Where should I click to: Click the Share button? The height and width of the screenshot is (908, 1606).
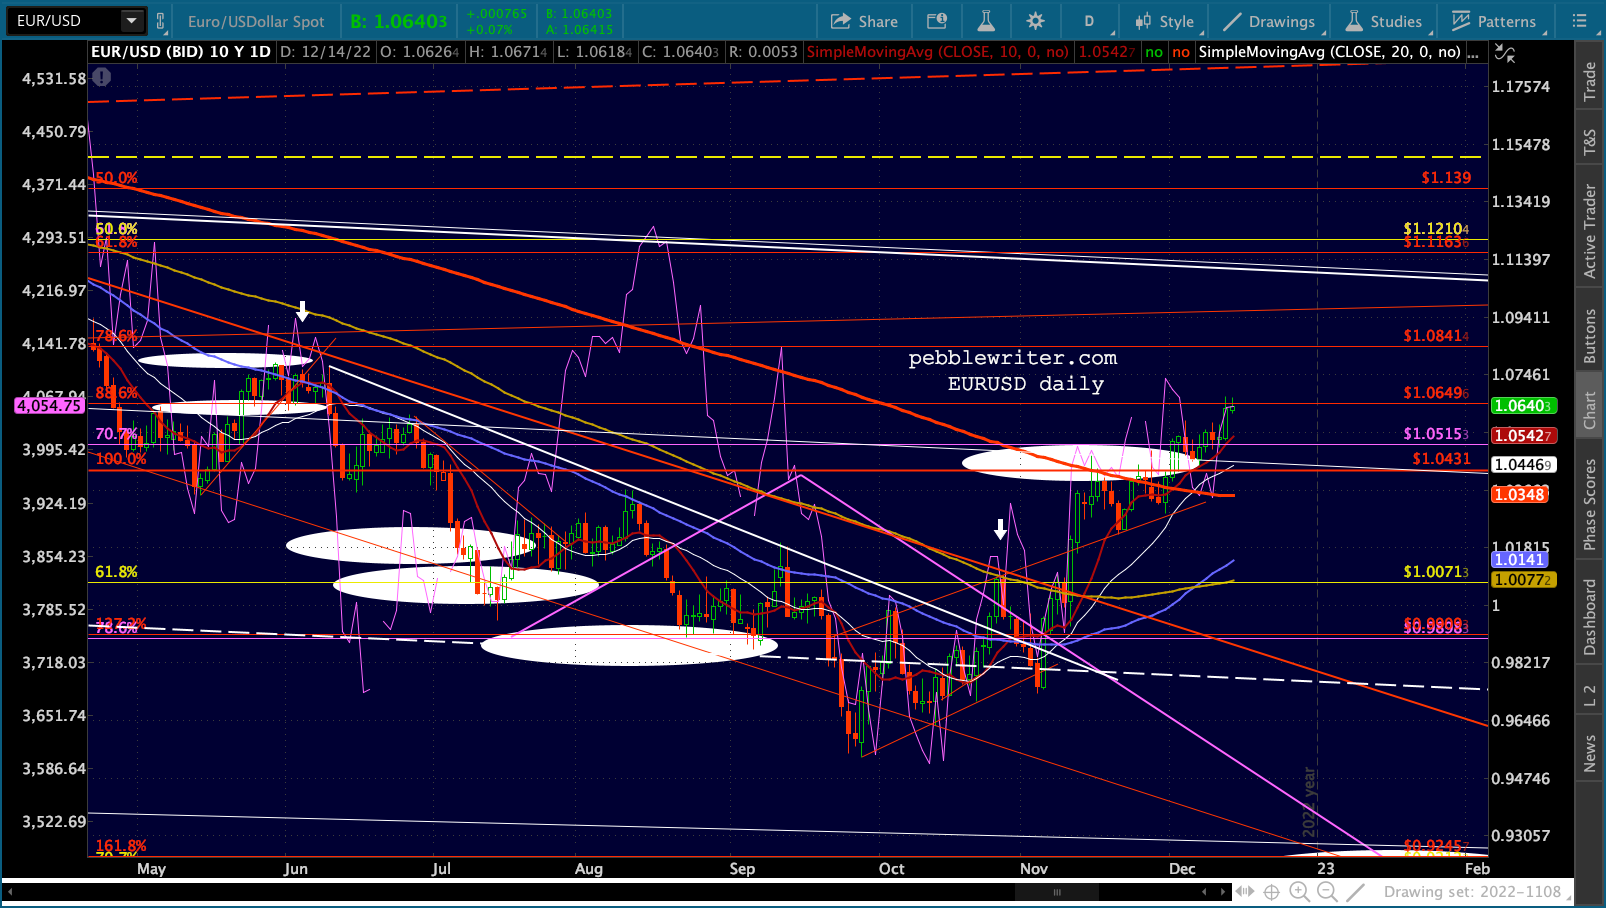tap(864, 21)
